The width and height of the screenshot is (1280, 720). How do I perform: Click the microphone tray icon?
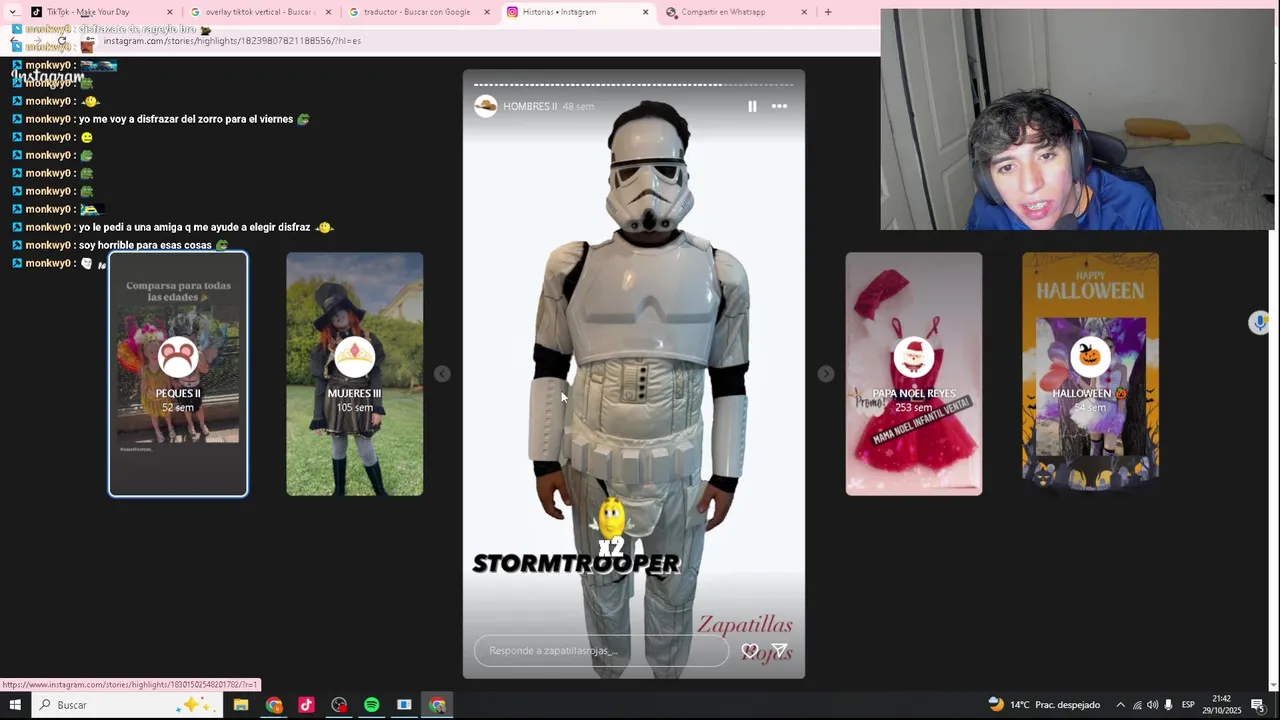(x=1168, y=705)
